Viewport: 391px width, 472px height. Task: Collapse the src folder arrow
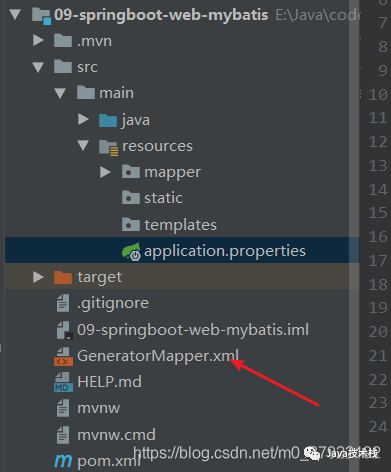(x=38, y=67)
